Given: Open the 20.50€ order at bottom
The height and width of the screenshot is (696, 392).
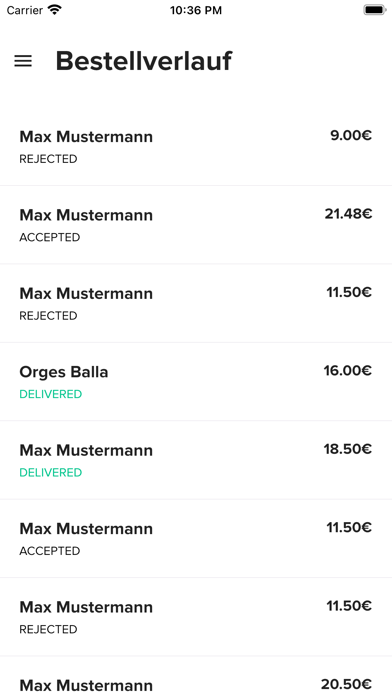Looking at the screenshot, I should tap(196, 676).
